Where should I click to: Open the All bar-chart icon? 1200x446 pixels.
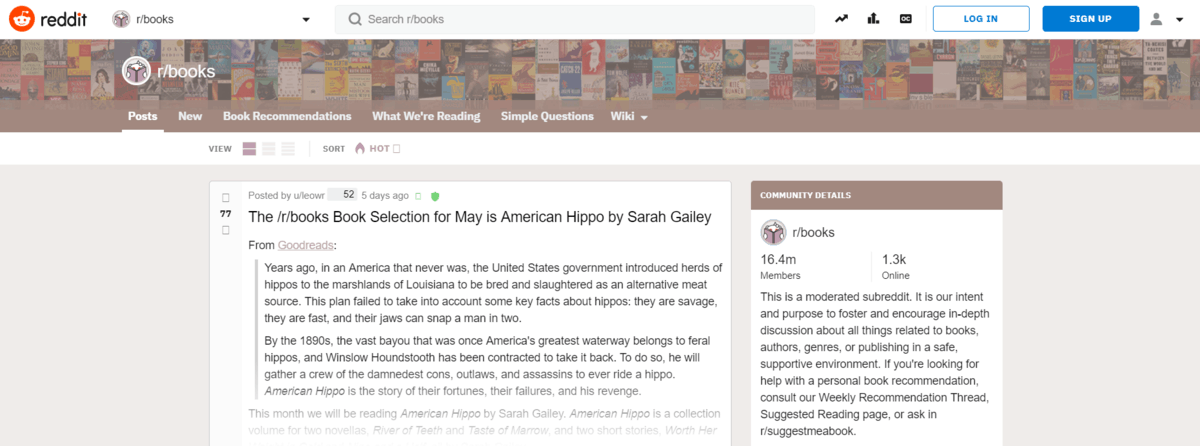click(x=874, y=19)
